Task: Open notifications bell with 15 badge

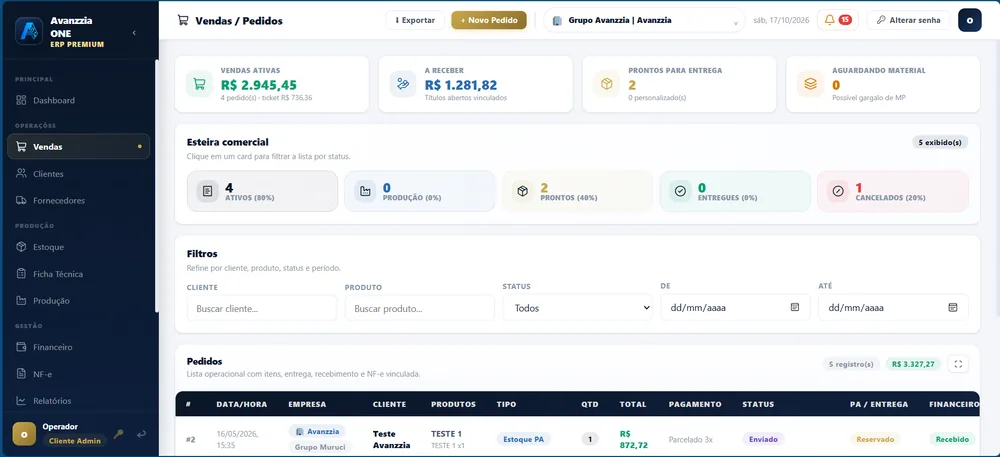Action: coord(837,20)
